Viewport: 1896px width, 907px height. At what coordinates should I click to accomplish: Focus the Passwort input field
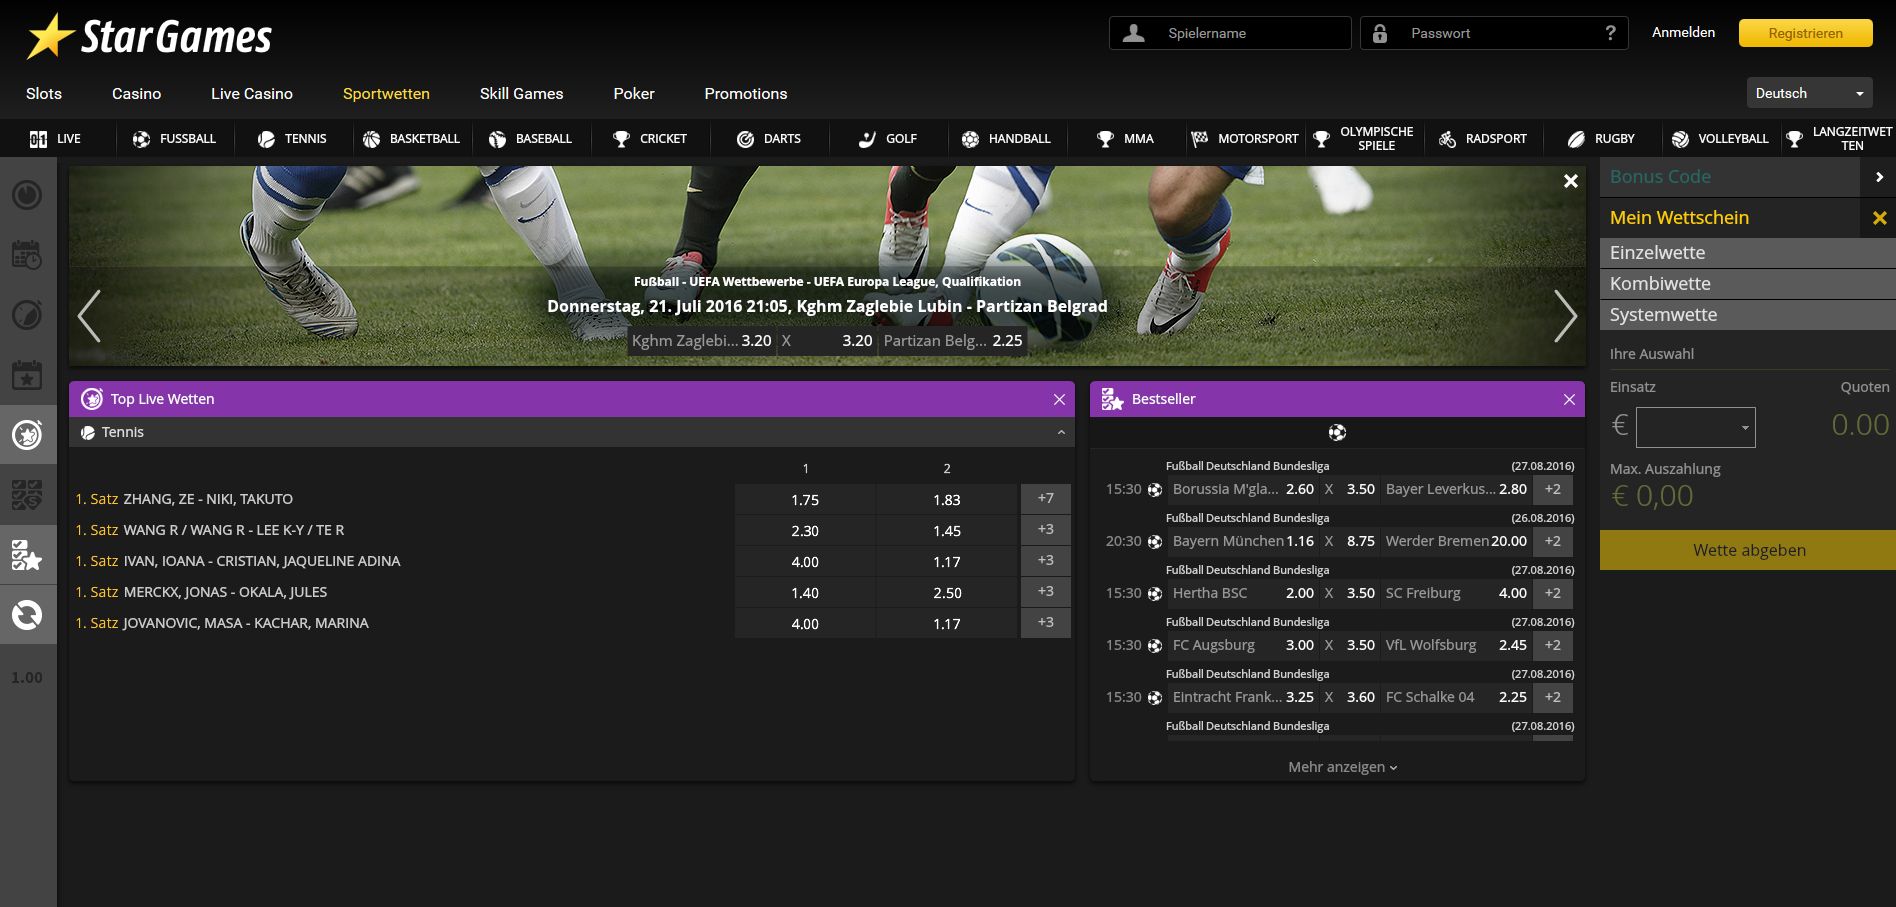[1494, 33]
